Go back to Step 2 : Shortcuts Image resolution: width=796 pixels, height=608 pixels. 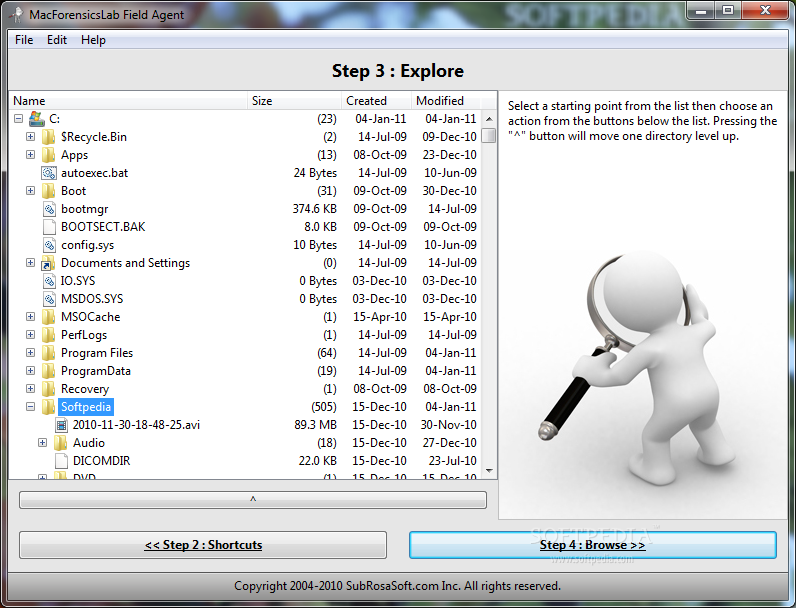coord(203,545)
